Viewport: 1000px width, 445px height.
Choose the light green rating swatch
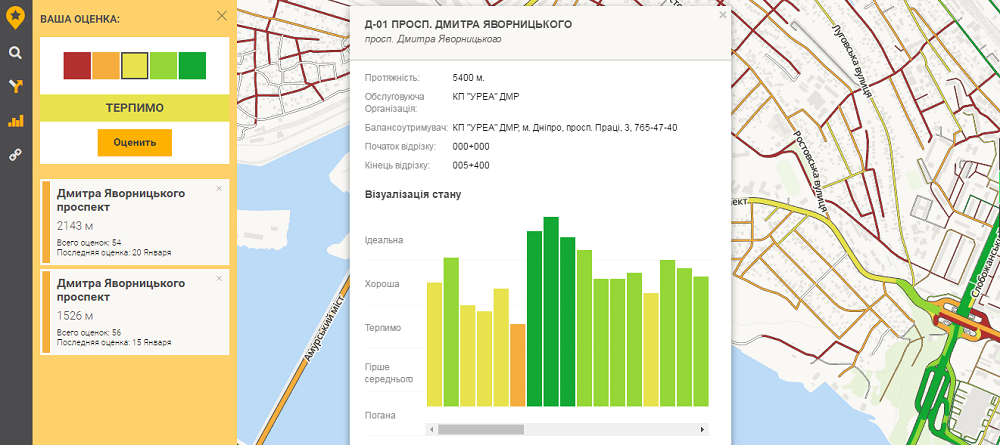pos(163,66)
